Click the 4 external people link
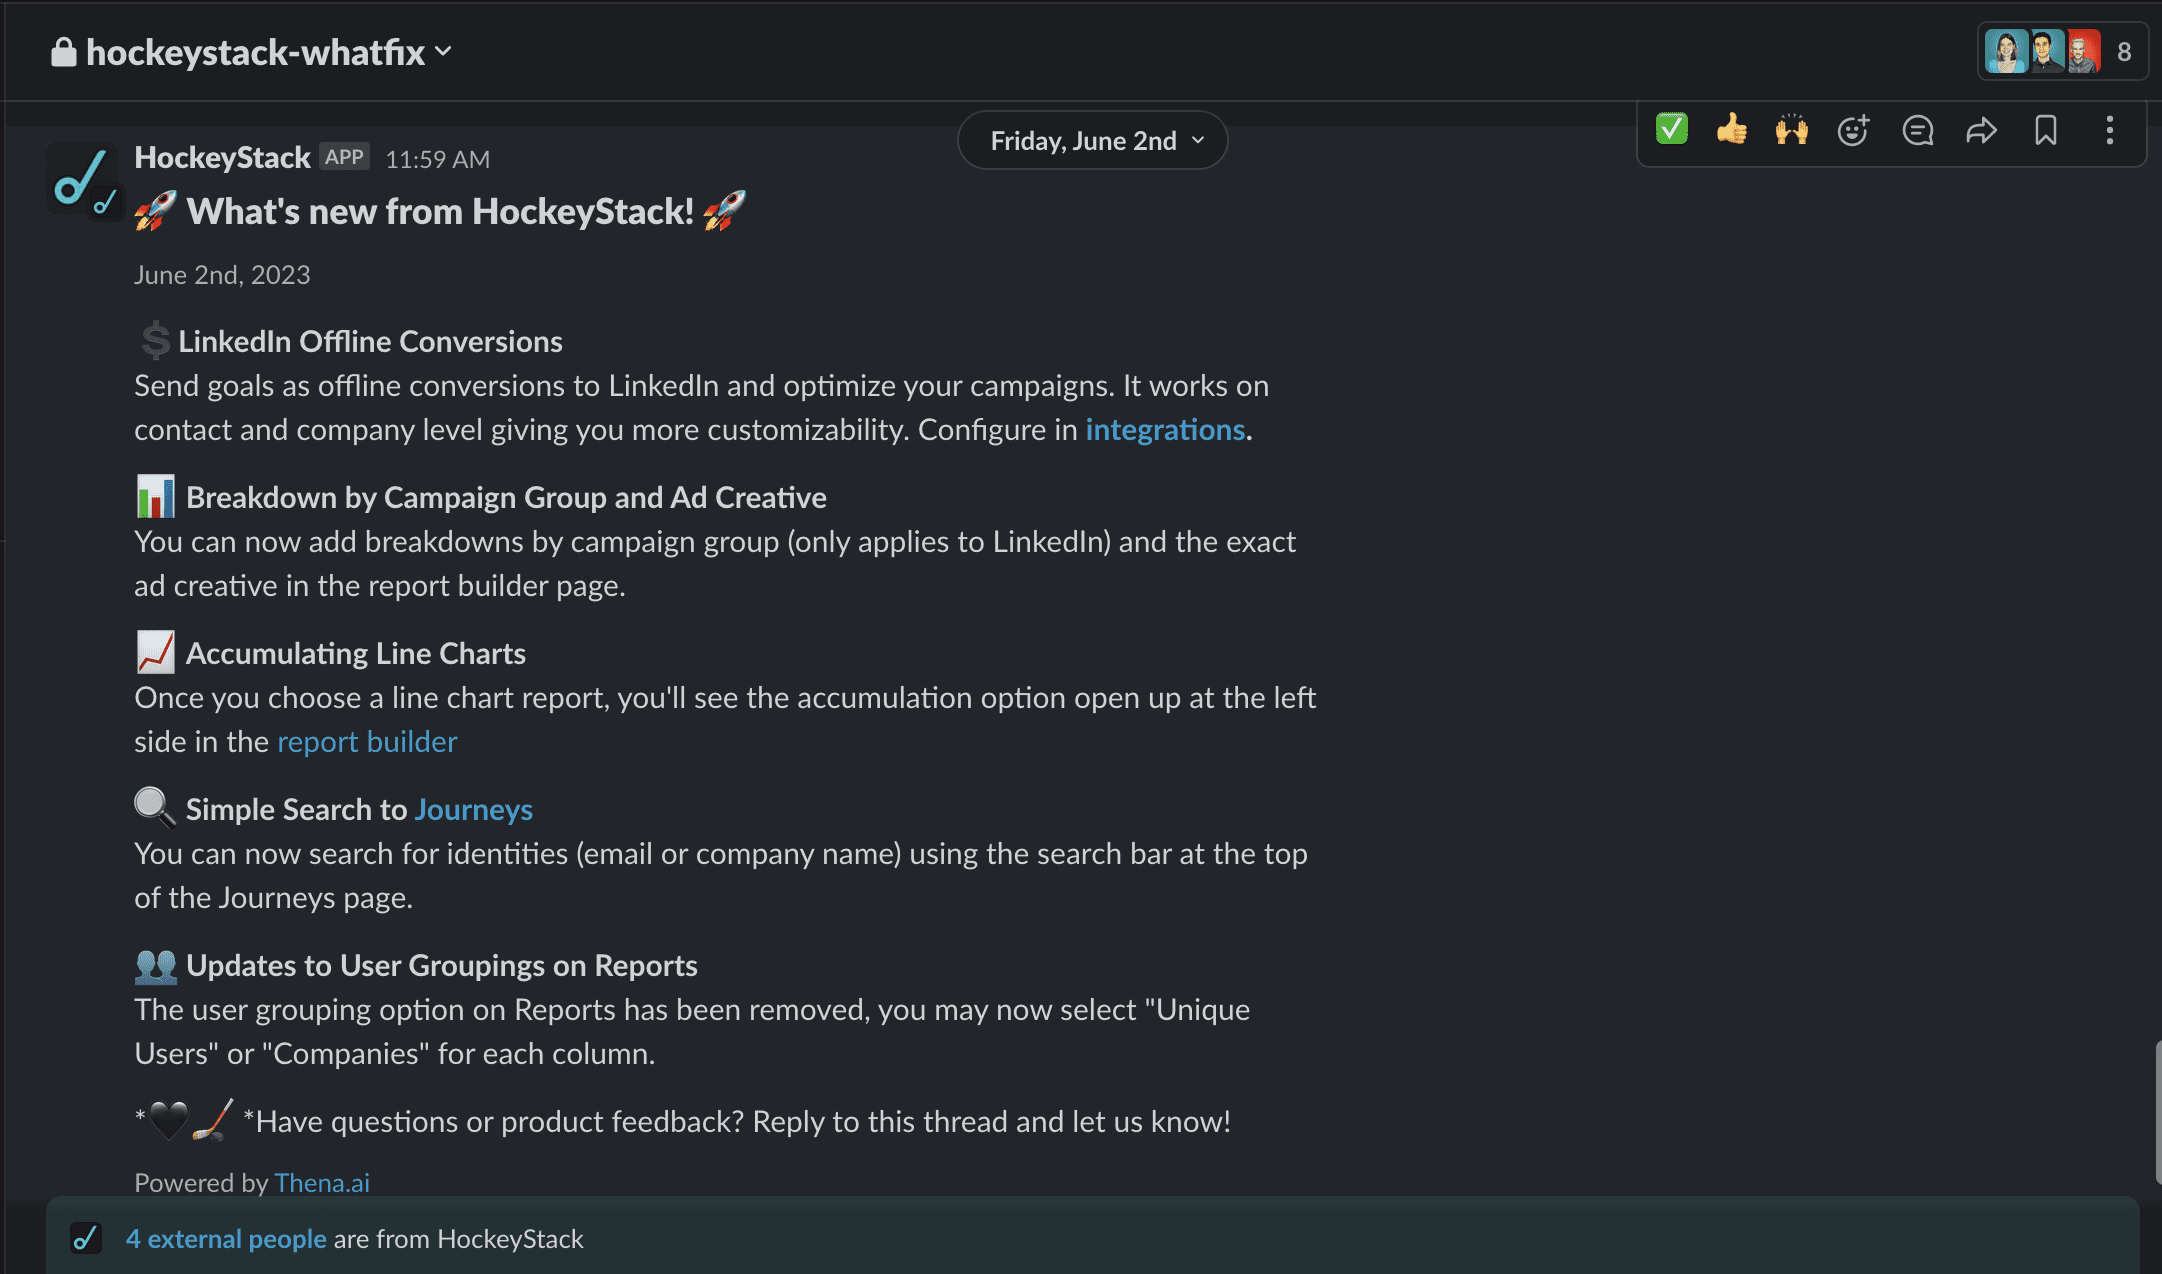The width and height of the screenshot is (2162, 1274). (226, 1238)
